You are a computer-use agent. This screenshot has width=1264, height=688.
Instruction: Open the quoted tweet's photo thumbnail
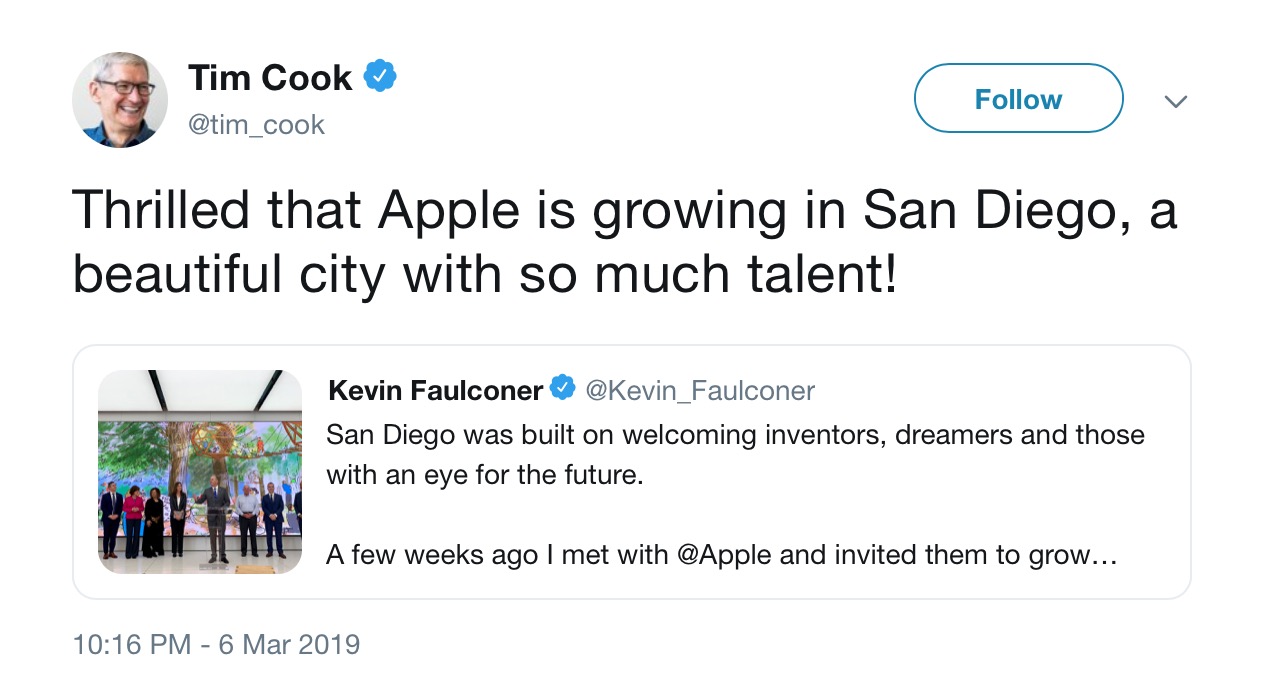click(200, 471)
